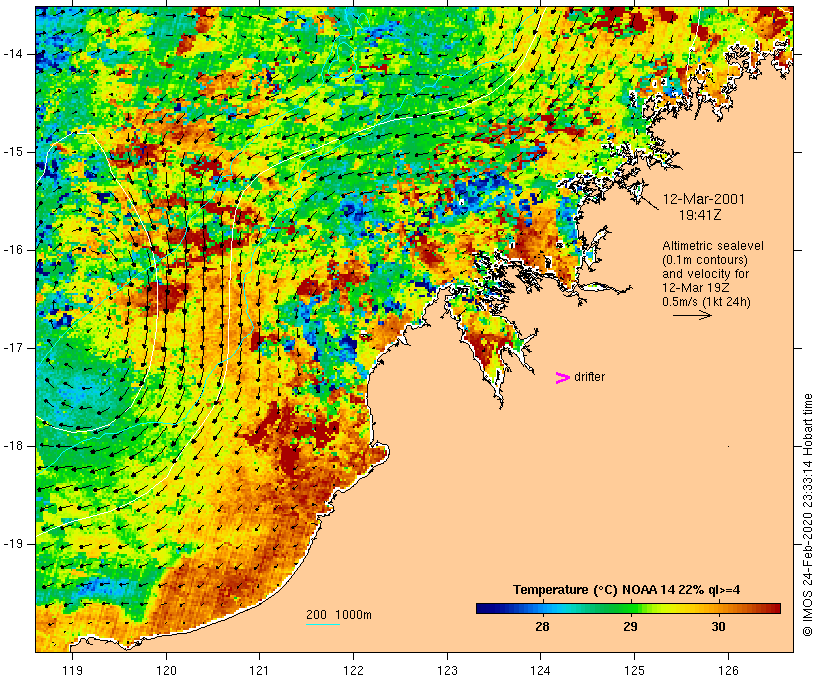The image size is (820, 680).
Task: Click the 'drifter' legend label
Action: pos(589,377)
